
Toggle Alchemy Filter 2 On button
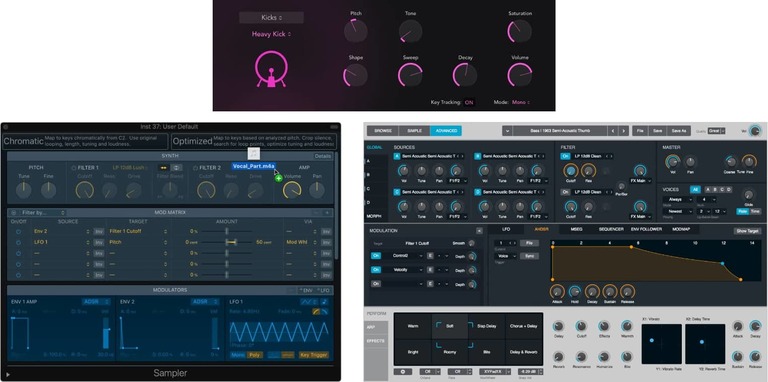565,192
